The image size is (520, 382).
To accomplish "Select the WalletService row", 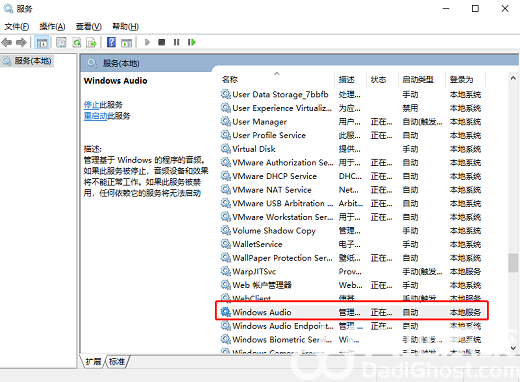I will tap(351, 244).
